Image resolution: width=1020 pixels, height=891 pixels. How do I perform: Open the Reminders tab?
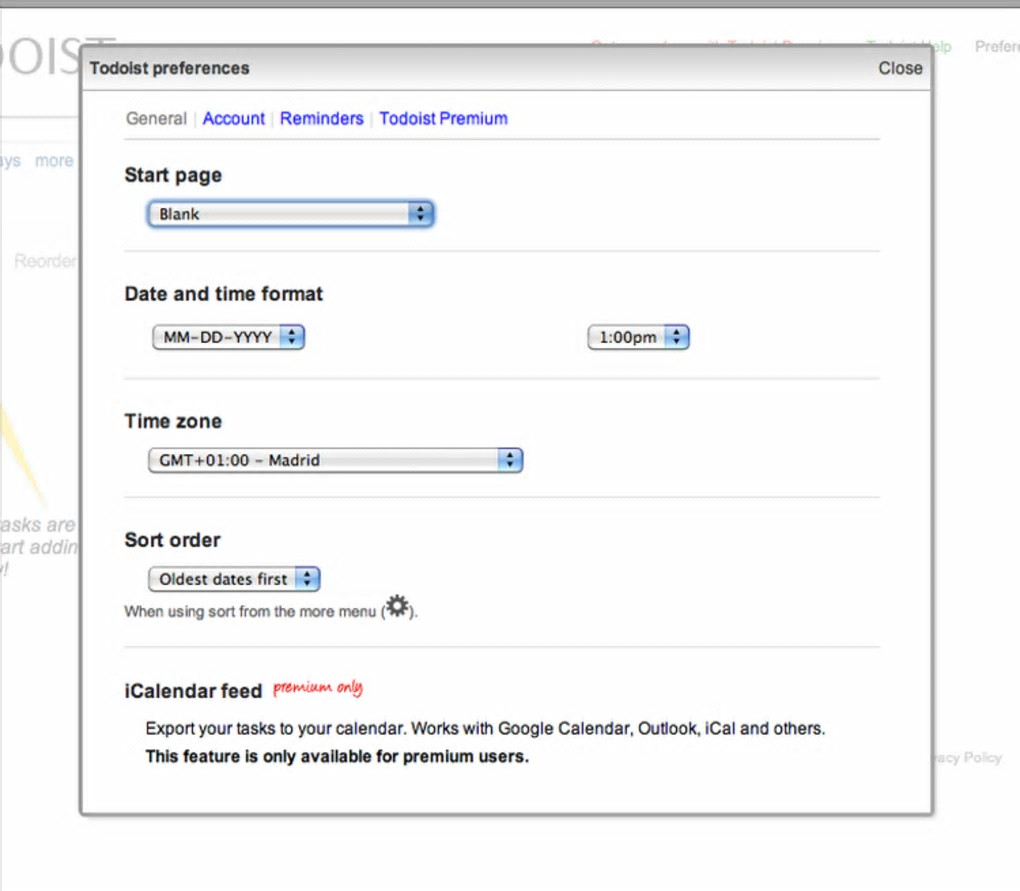click(x=321, y=118)
